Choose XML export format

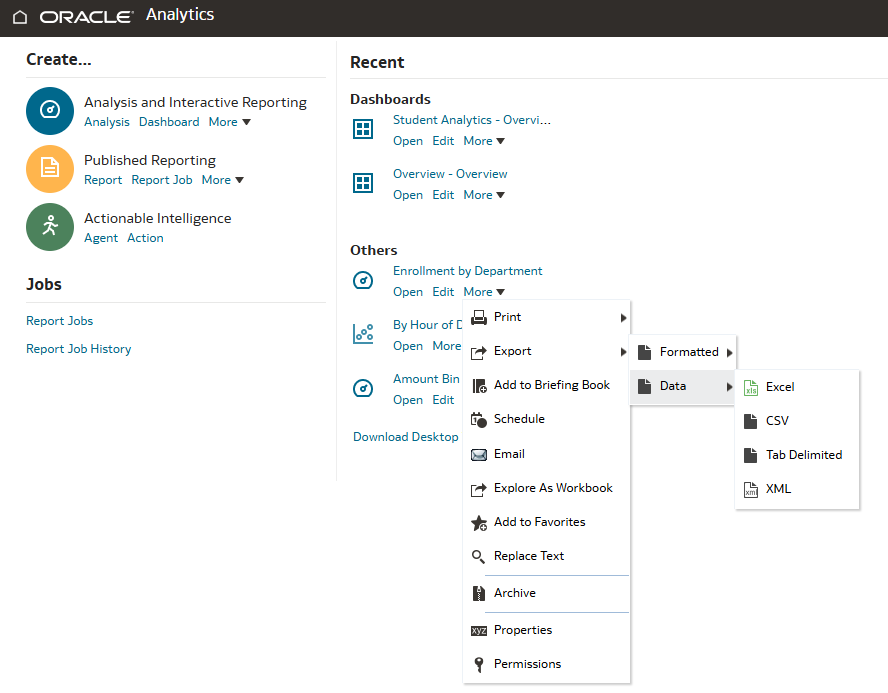[797, 489]
